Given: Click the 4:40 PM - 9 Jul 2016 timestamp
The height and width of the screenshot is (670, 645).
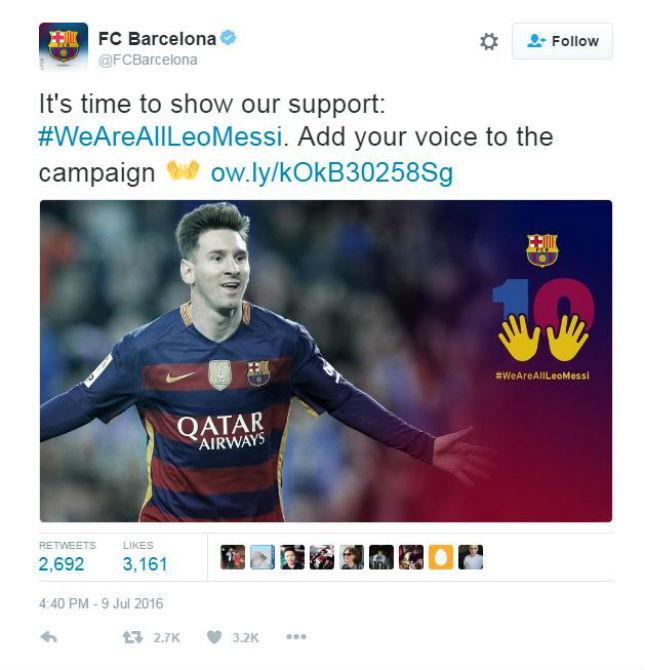Looking at the screenshot, I should point(101,603).
